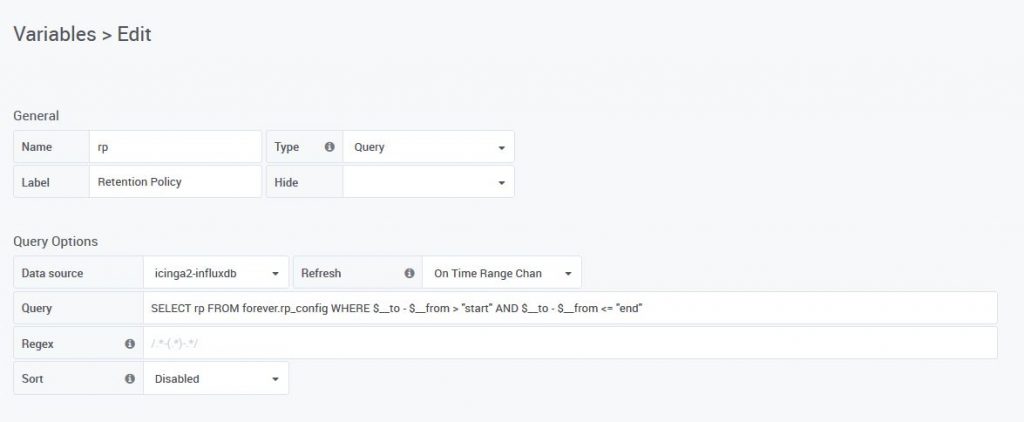Click the Data source label

click(x=52, y=273)
